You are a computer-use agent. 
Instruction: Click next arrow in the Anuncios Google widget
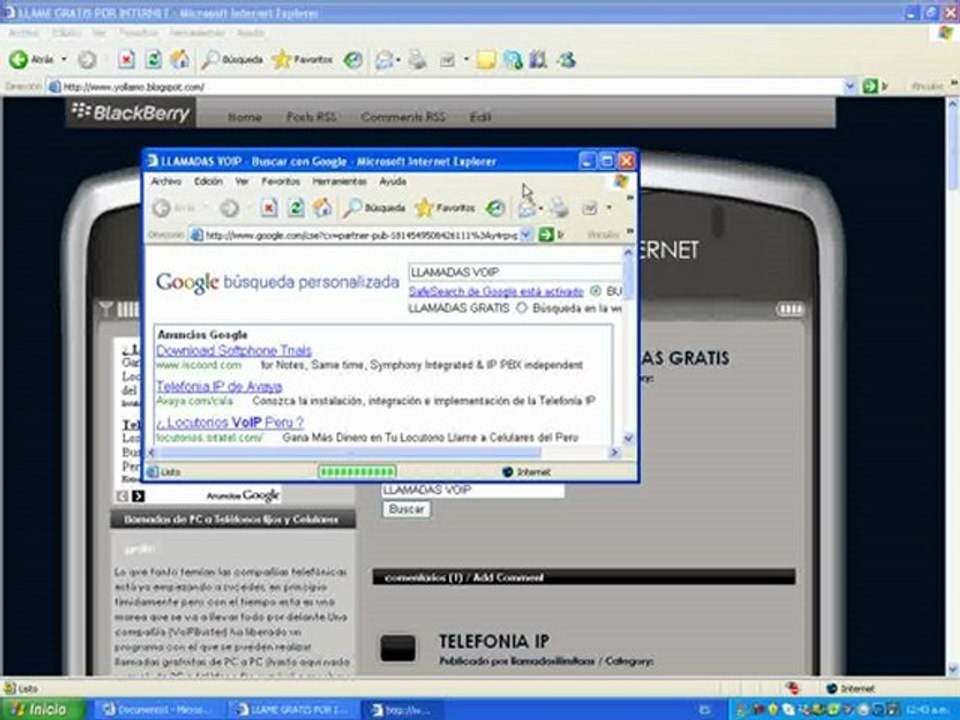[x=138, y=496]
